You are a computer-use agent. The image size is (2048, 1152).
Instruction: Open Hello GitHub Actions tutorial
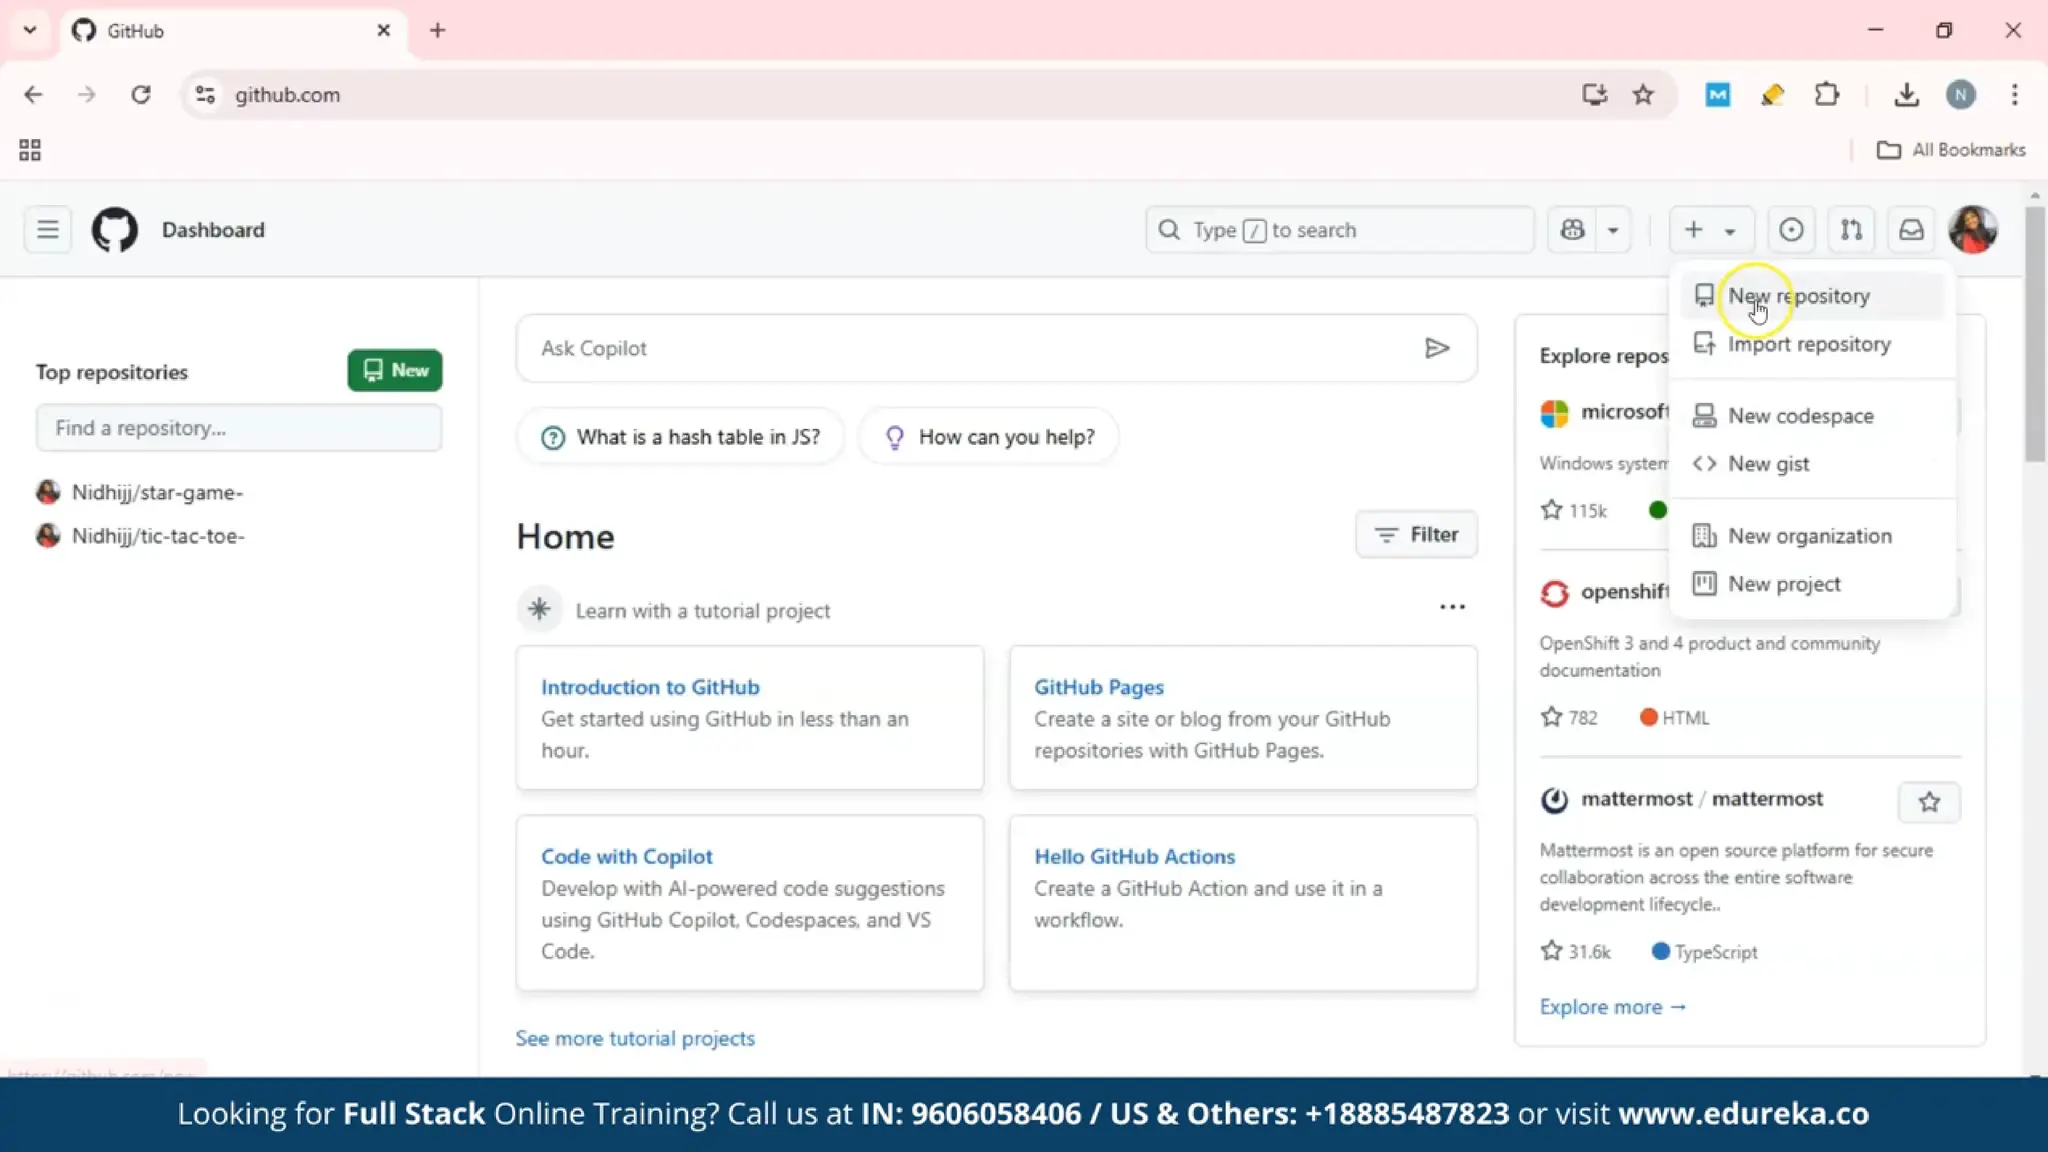[1134, 856]
